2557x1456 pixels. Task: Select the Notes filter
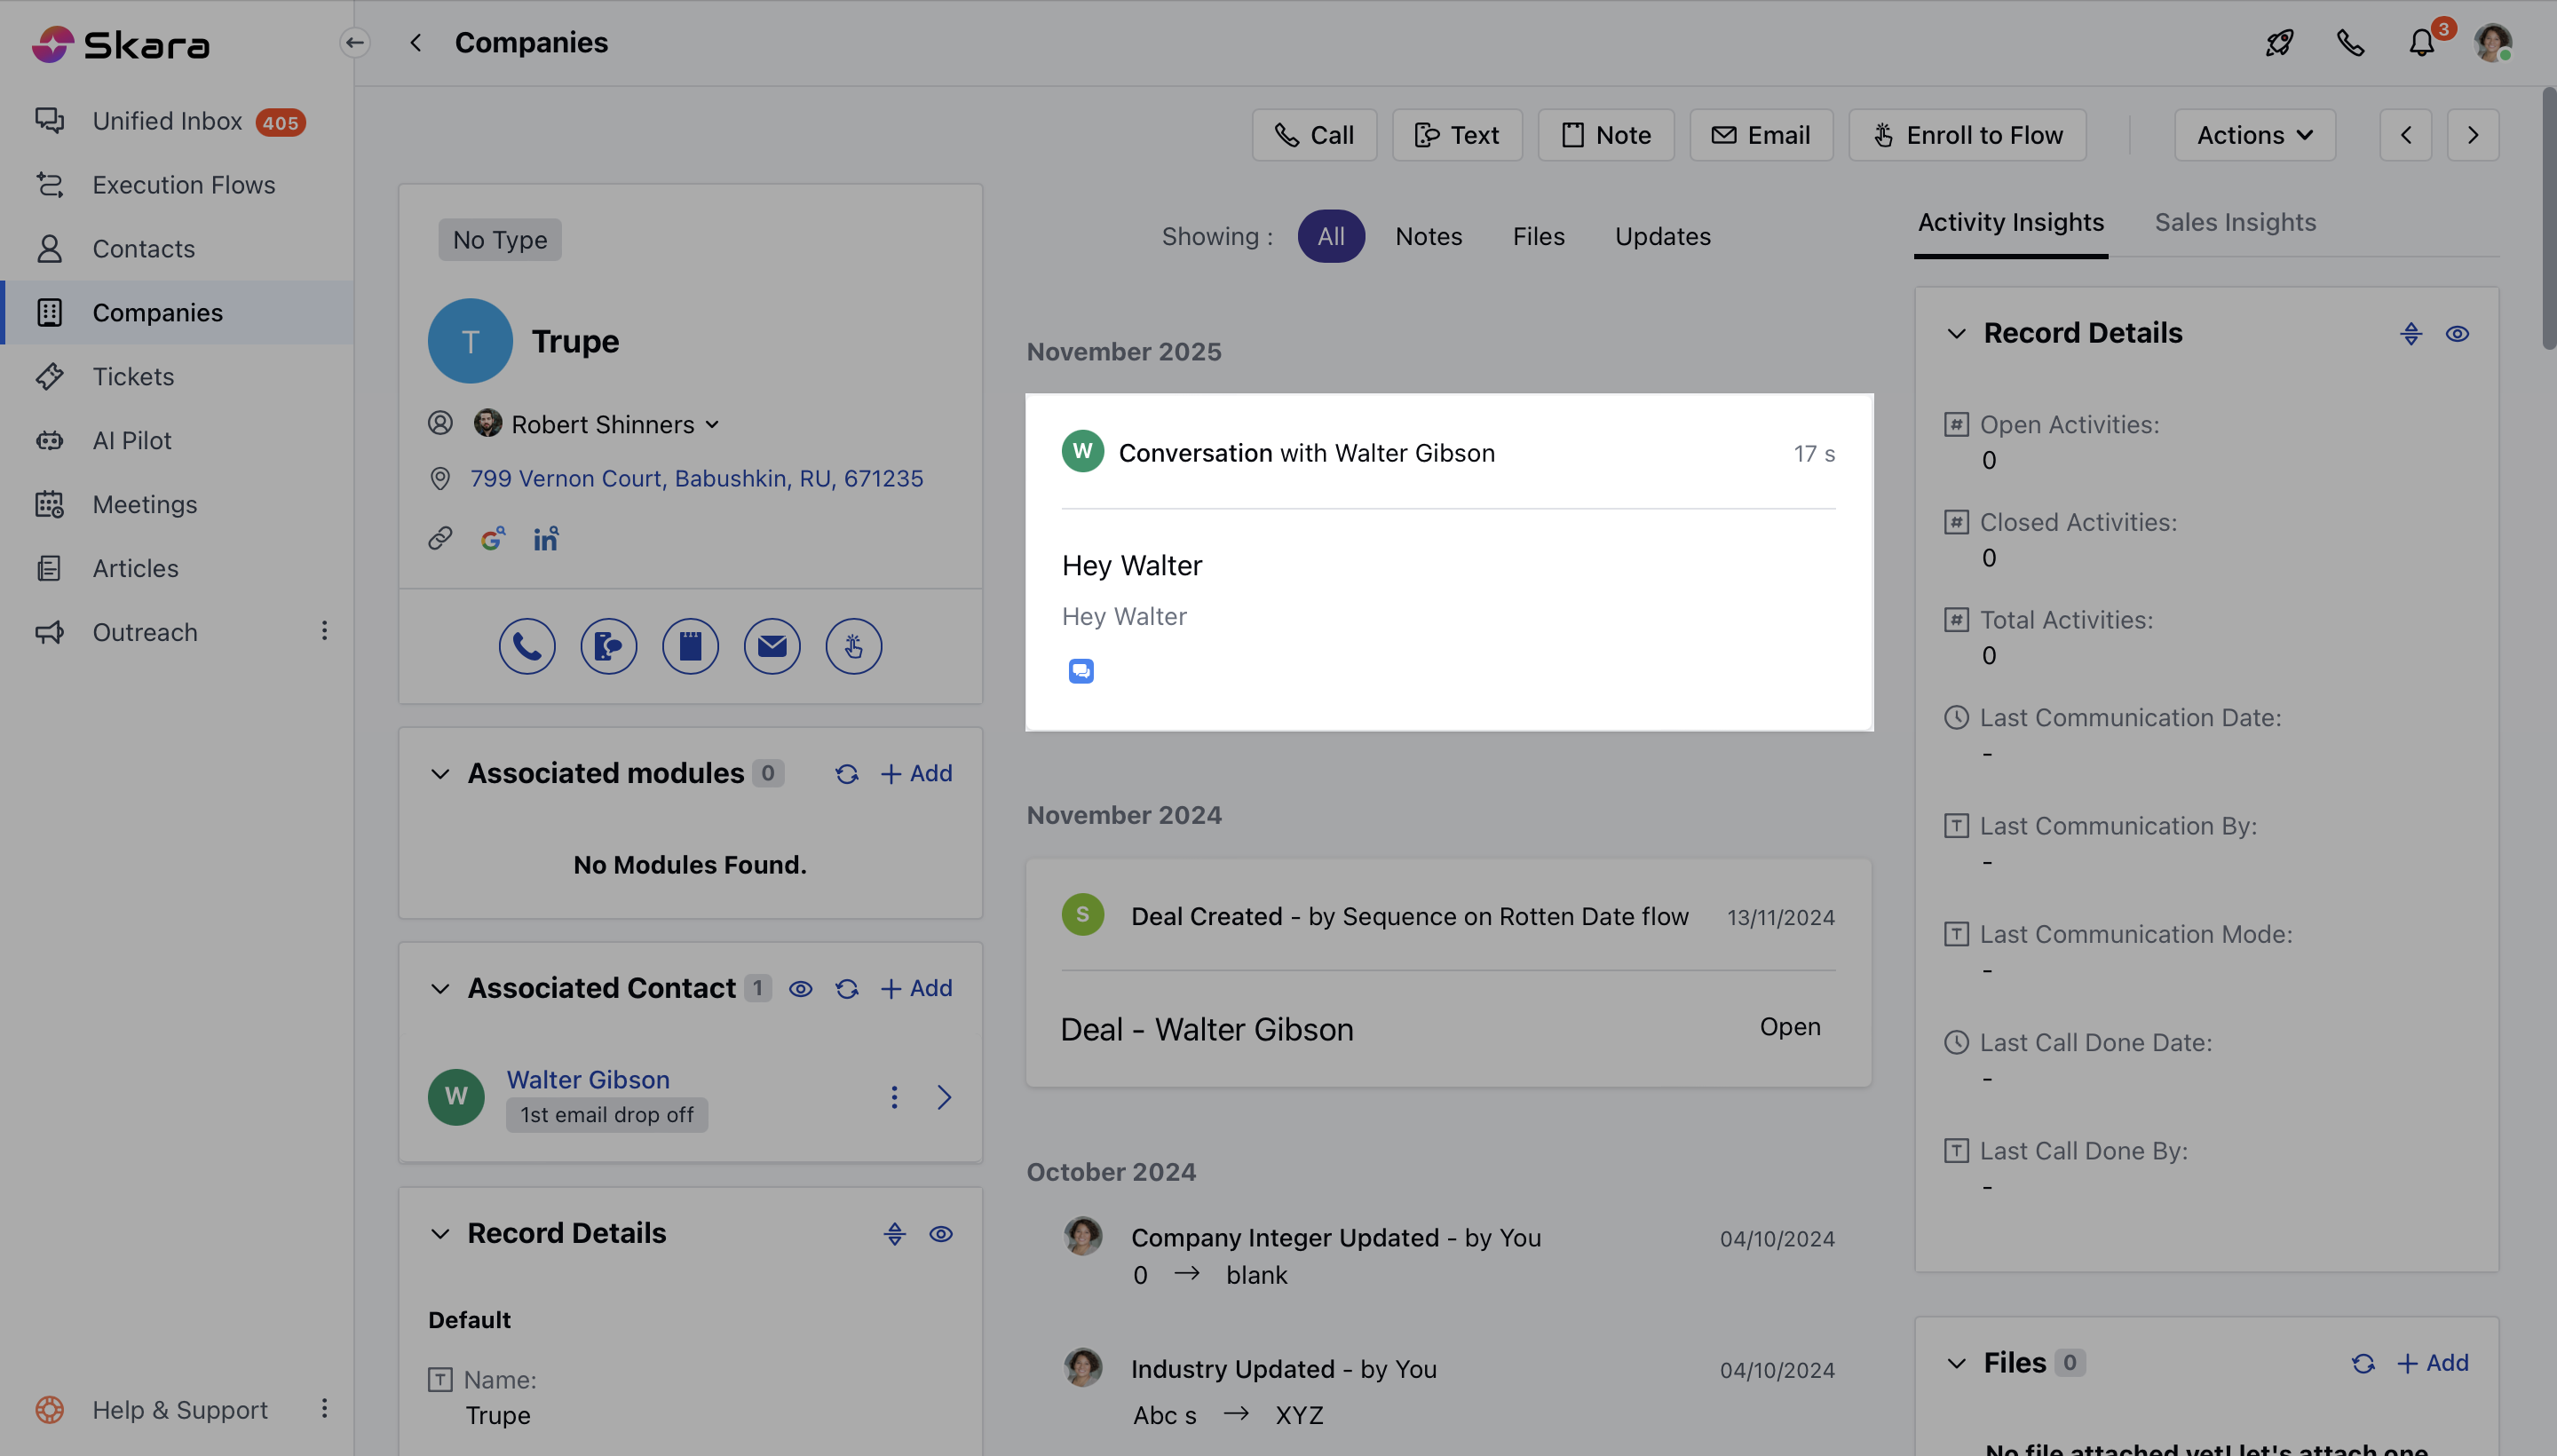[1428, 236]
